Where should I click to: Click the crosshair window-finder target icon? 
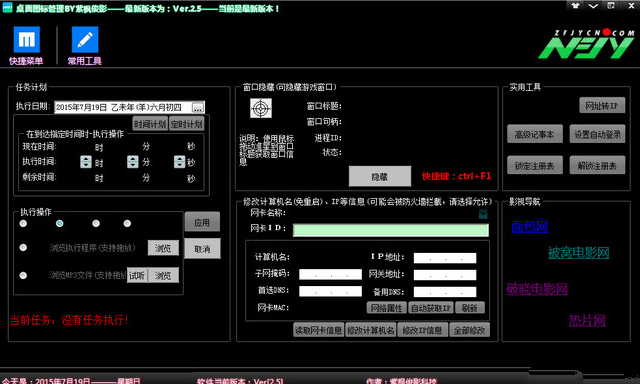point(261,108)
